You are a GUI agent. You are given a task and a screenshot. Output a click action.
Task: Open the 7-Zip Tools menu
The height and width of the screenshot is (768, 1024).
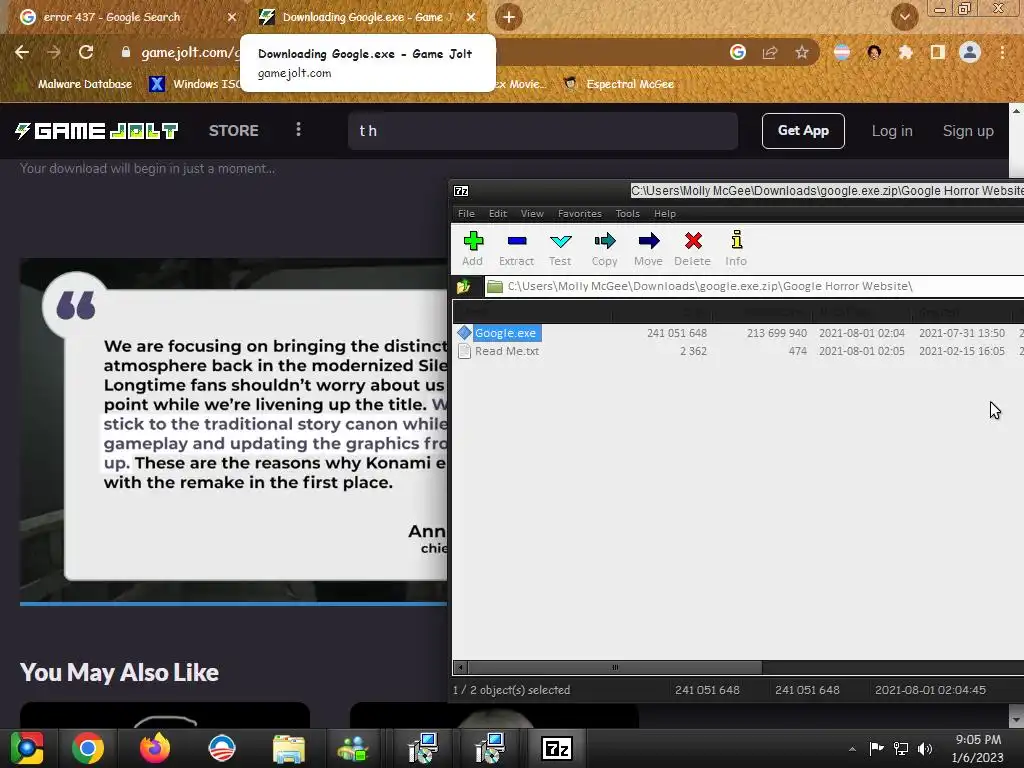628,214
